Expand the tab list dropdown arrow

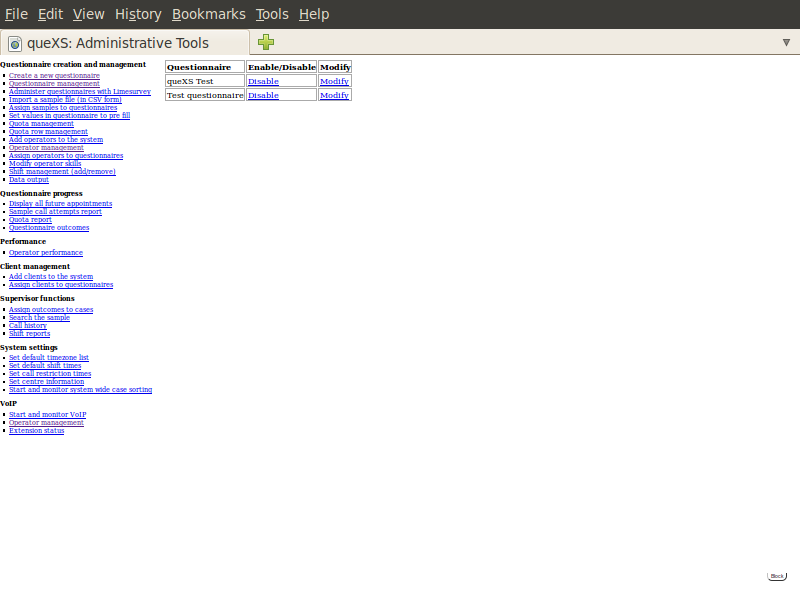[x=786, y=42]
